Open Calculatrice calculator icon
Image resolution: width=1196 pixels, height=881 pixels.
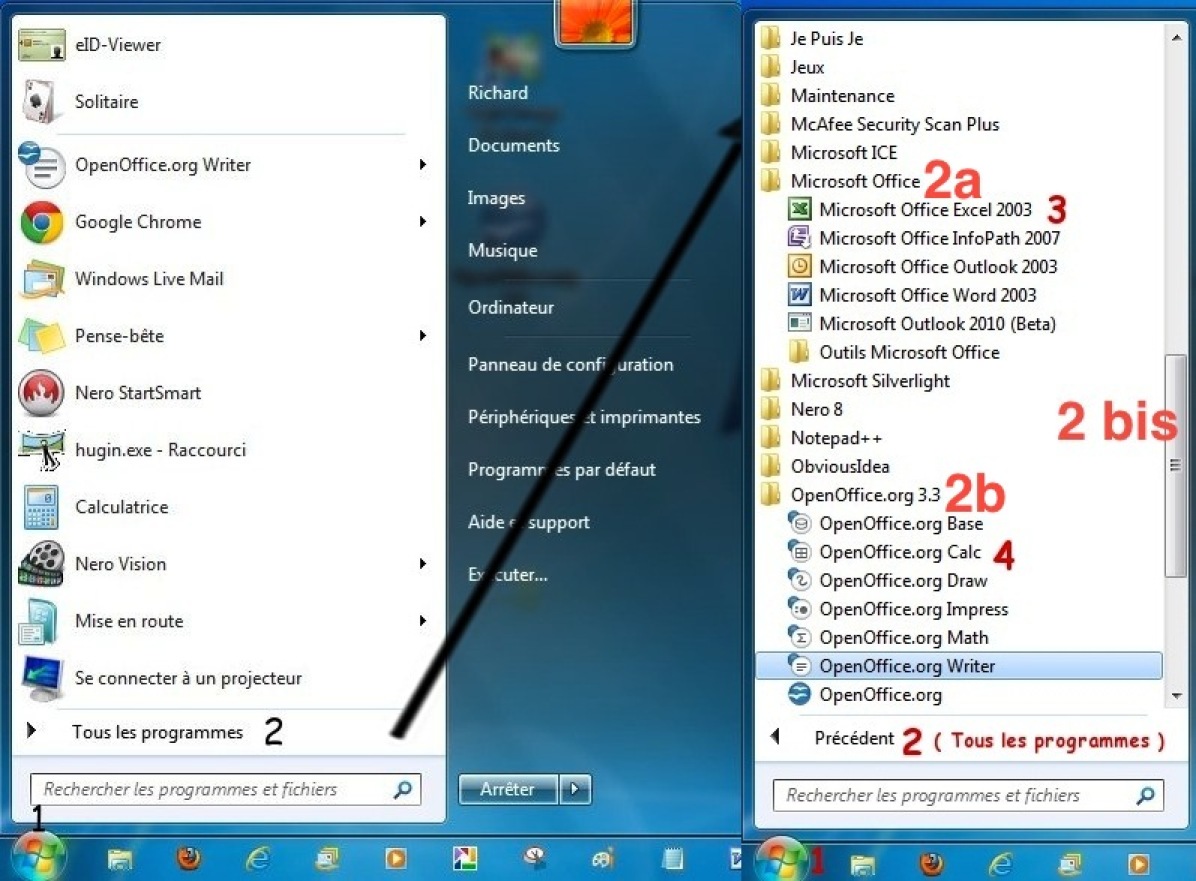click(x=41, y=507)
